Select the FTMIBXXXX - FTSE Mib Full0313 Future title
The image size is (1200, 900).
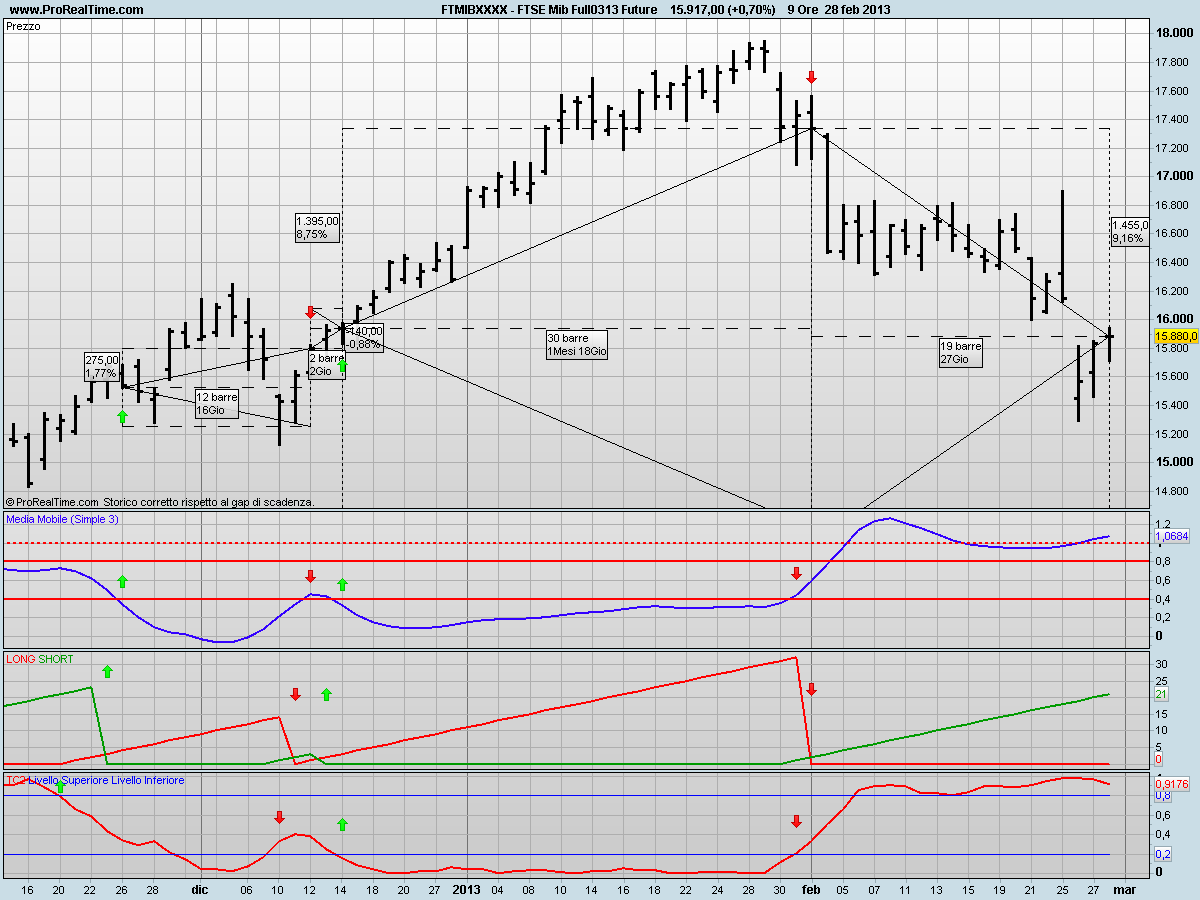(549, 10)
